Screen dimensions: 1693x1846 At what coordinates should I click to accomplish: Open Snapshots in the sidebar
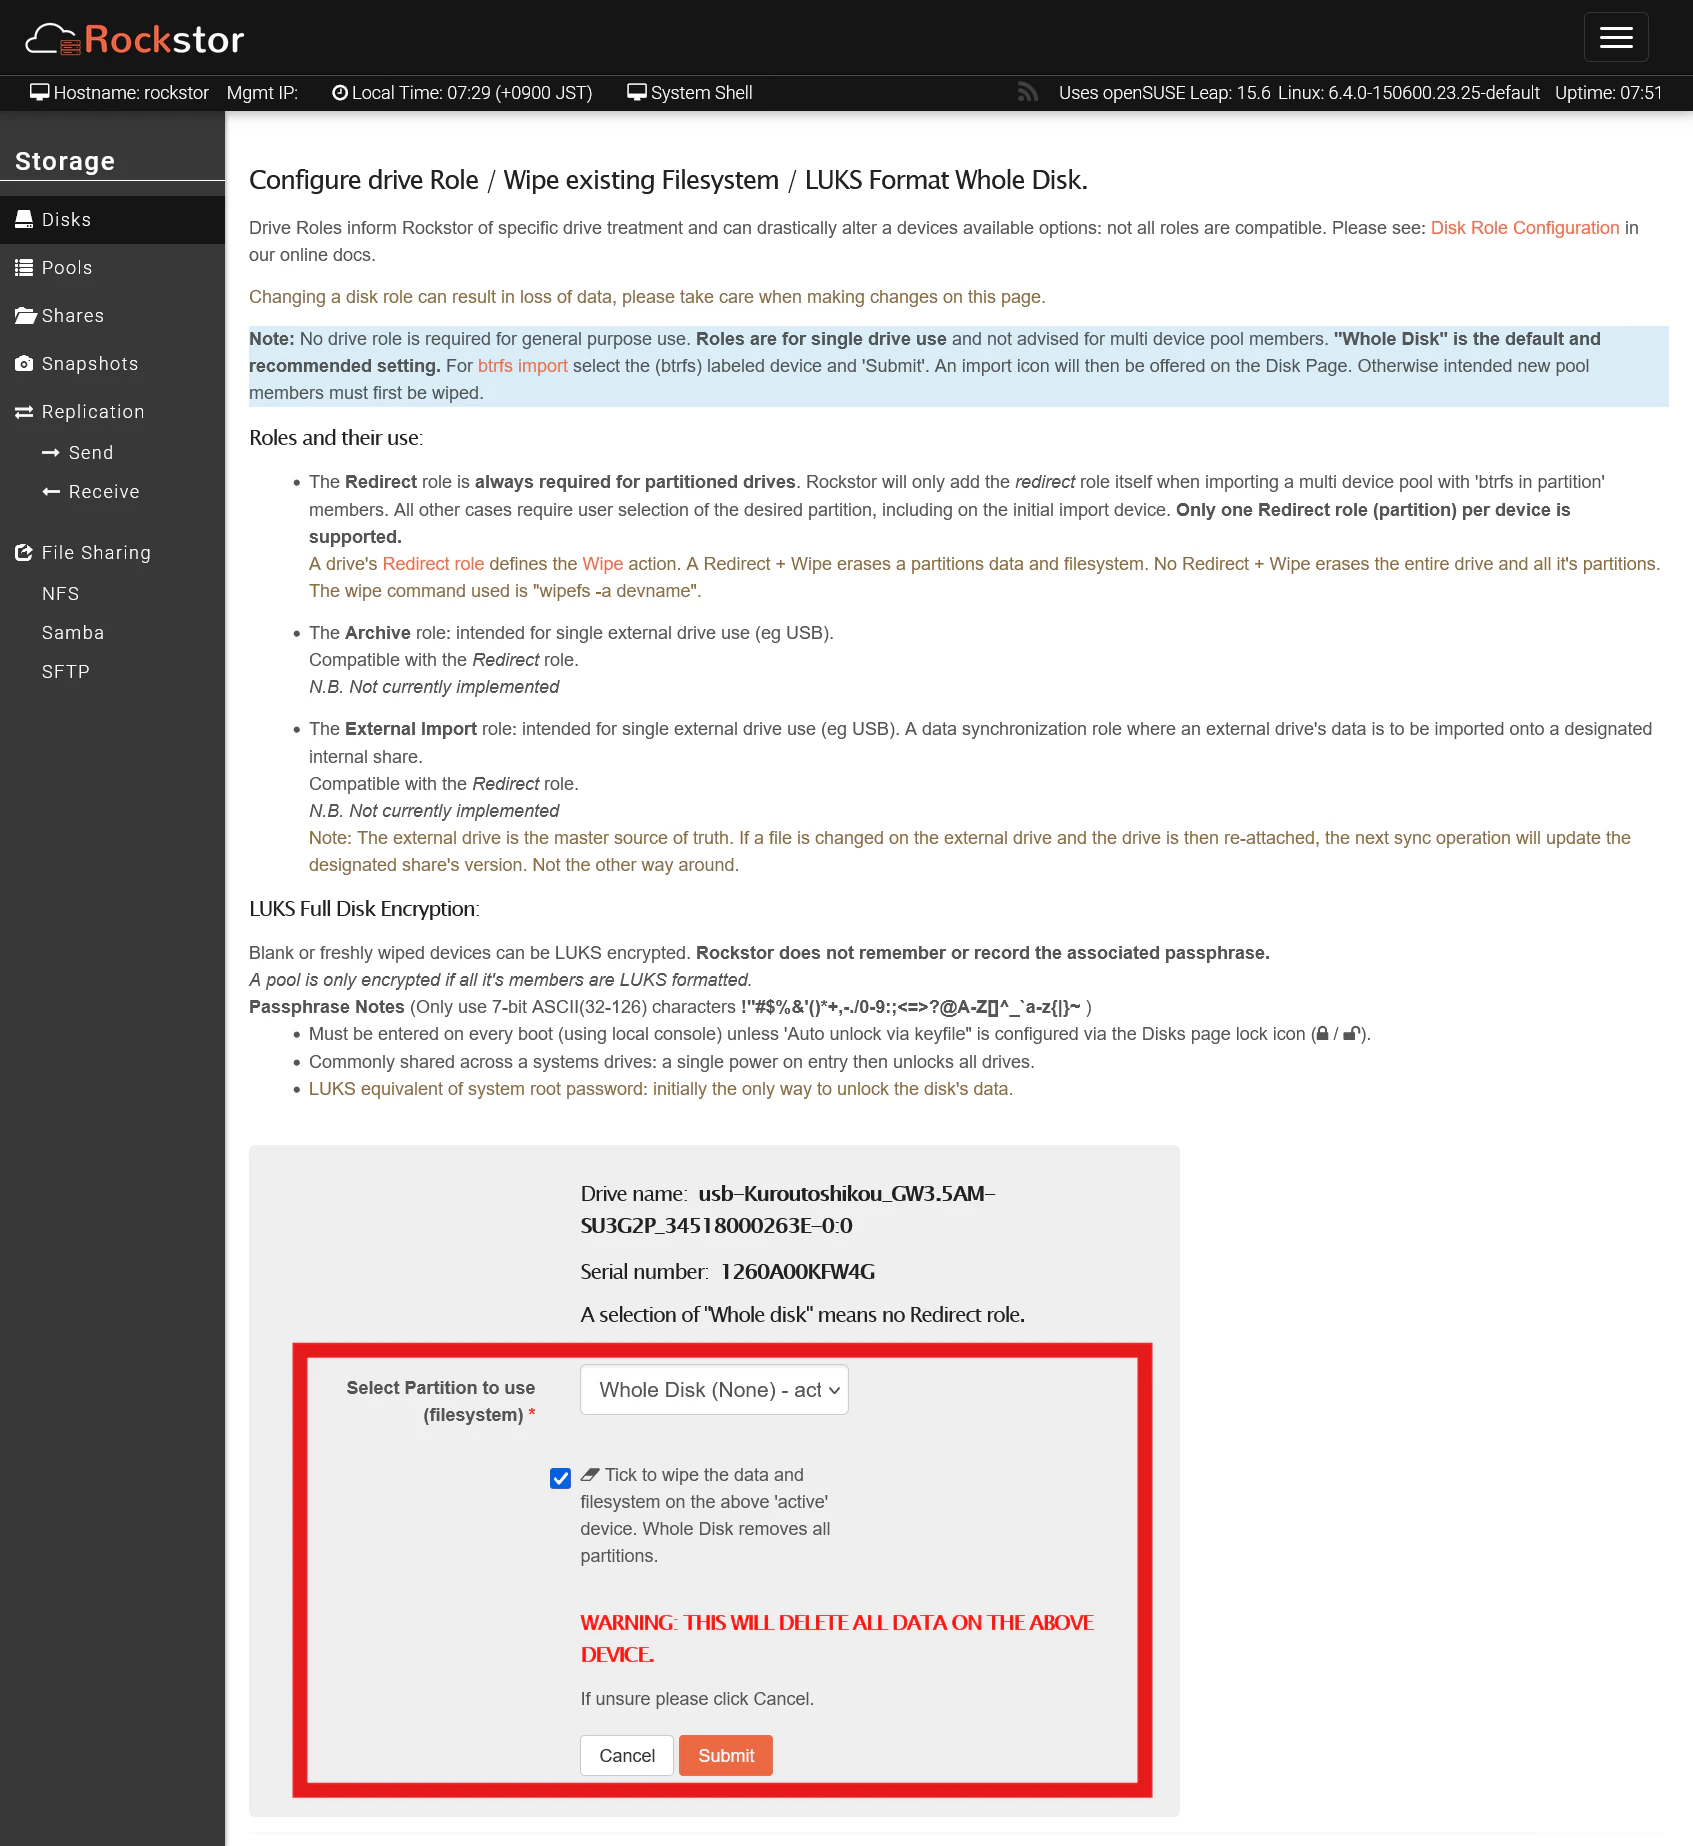pyautogui.click(x=112, y=363)
